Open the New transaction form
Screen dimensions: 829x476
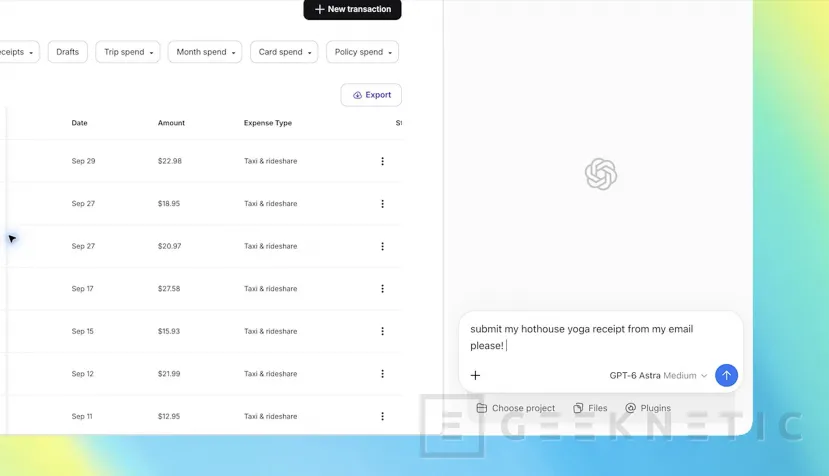(352, 9)
